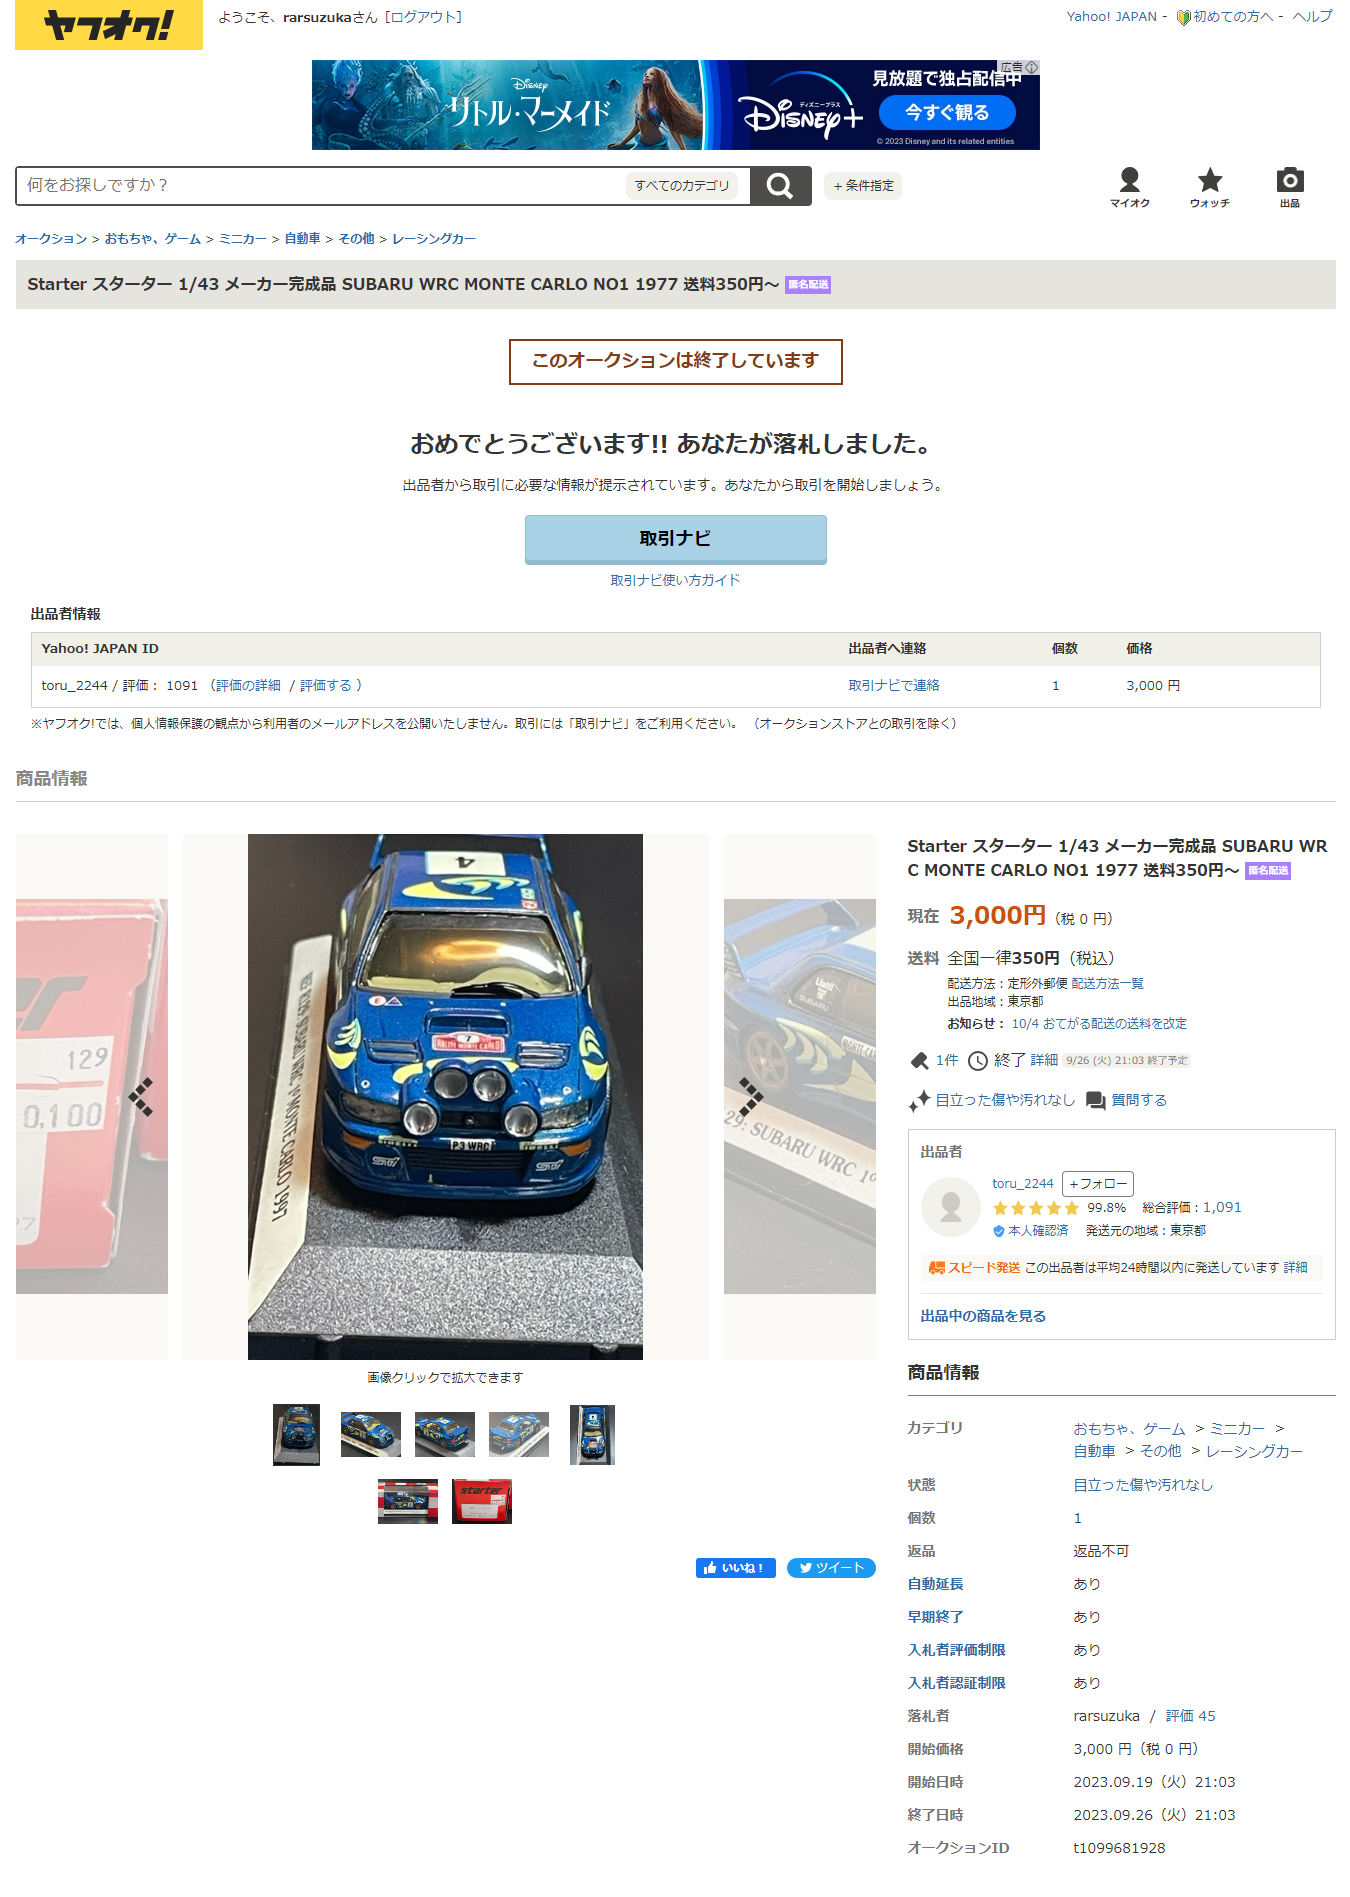
Task: Select the レーシングカー breadcrumb item
Action: 434,239
